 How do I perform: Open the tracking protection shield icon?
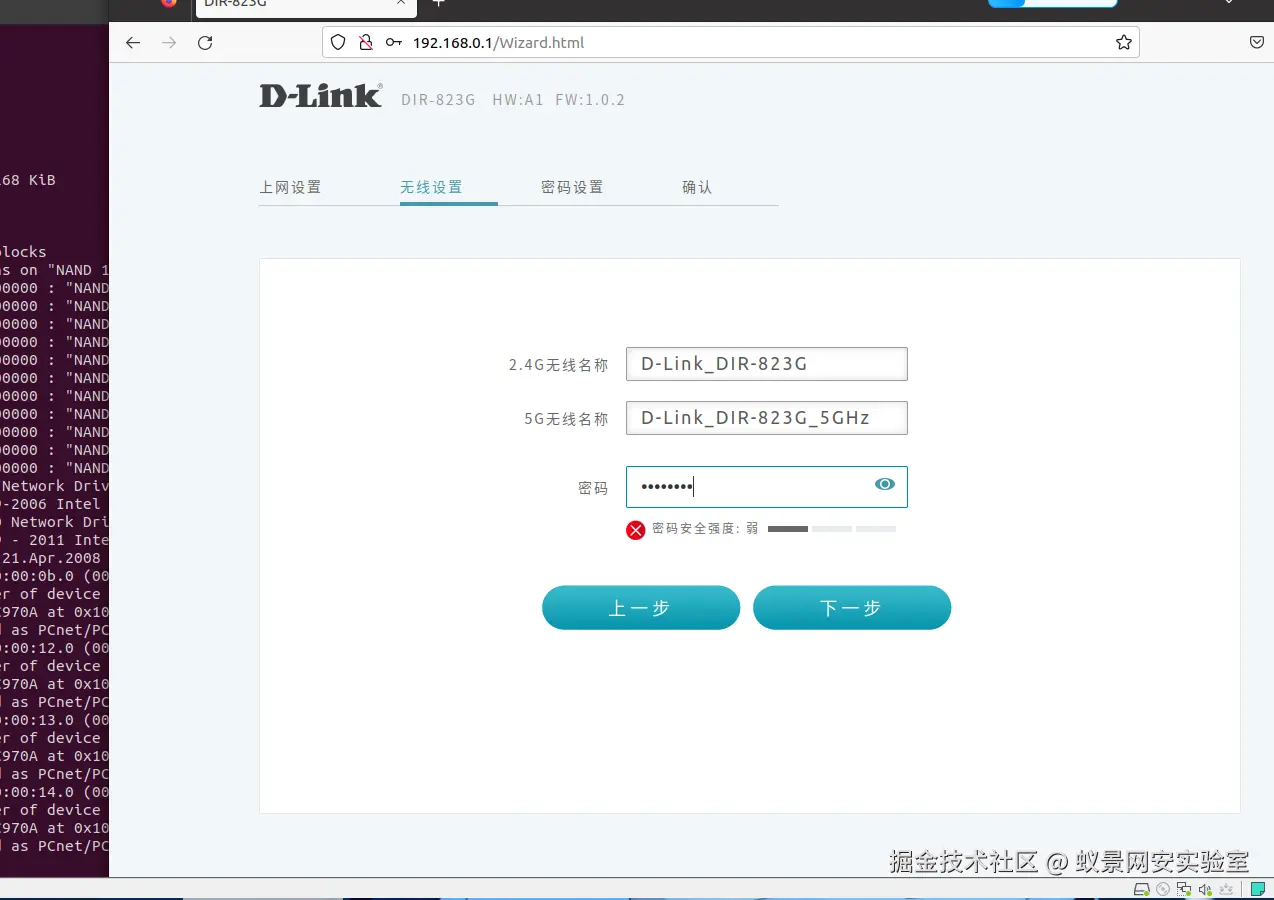(338, 43)
